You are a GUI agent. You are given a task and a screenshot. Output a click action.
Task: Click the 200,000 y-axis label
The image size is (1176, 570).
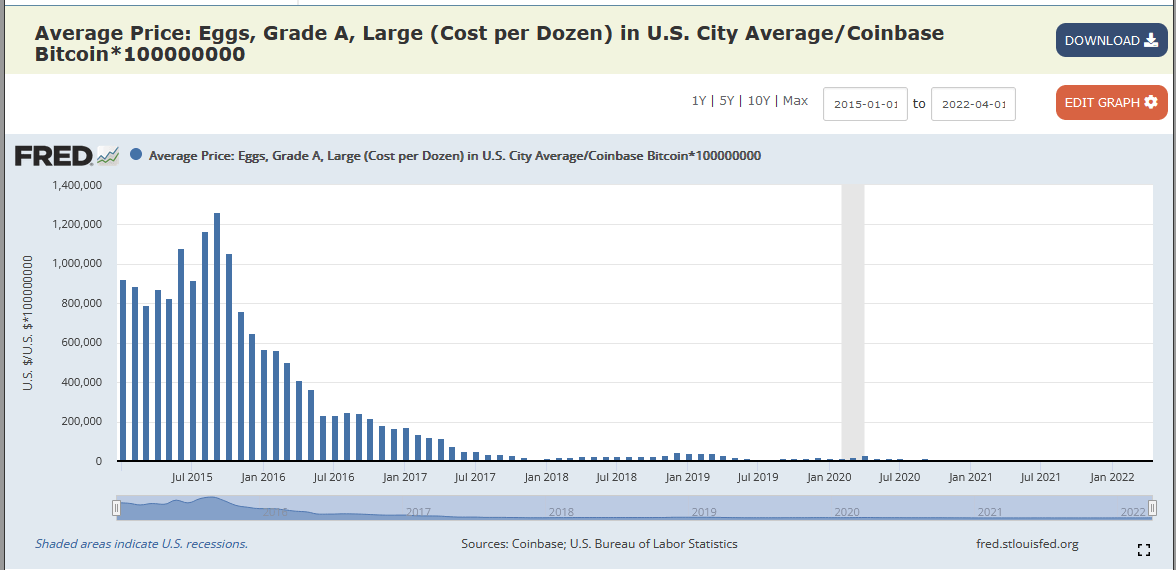pos(81,422)
